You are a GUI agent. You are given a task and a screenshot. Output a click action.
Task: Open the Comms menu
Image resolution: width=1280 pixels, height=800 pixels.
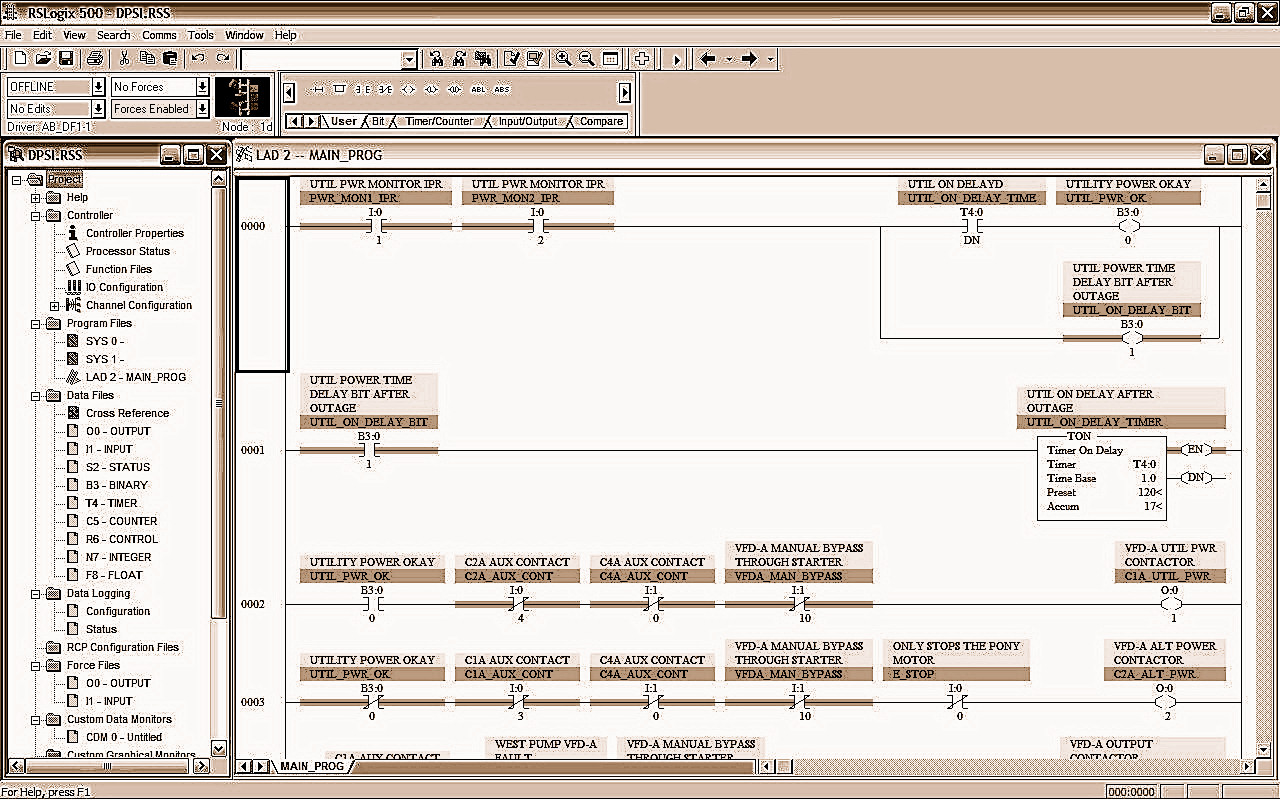(159, 35)
